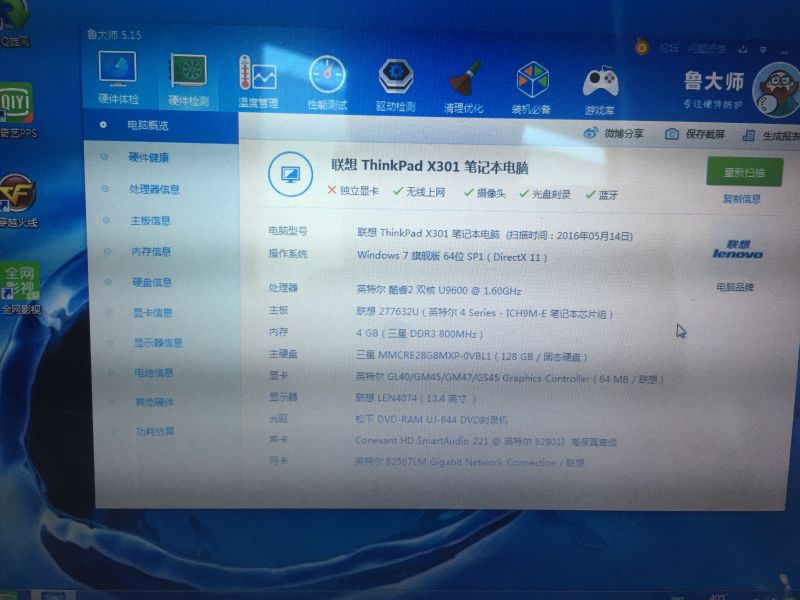This screenshot has width=800, height=600.
Task: Click the optical drive value 松下 DVD-RAM UJ-844
Action: coord(432,419)
